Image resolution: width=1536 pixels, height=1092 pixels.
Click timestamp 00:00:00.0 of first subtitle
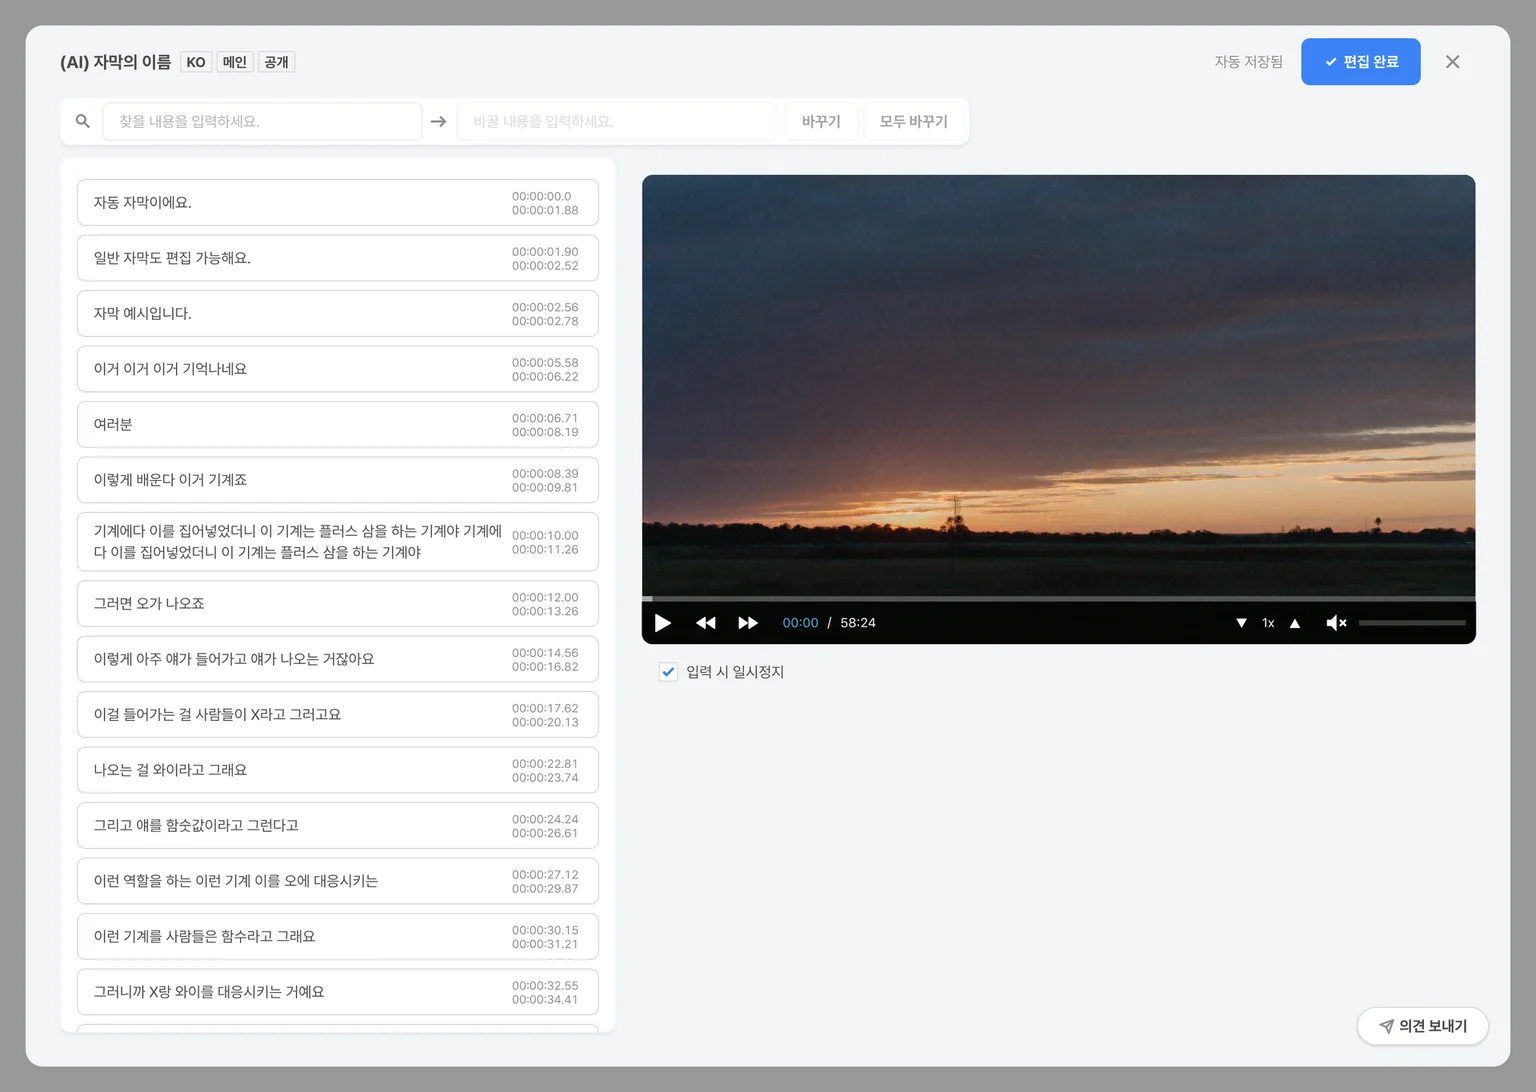[x=542, y=197]
